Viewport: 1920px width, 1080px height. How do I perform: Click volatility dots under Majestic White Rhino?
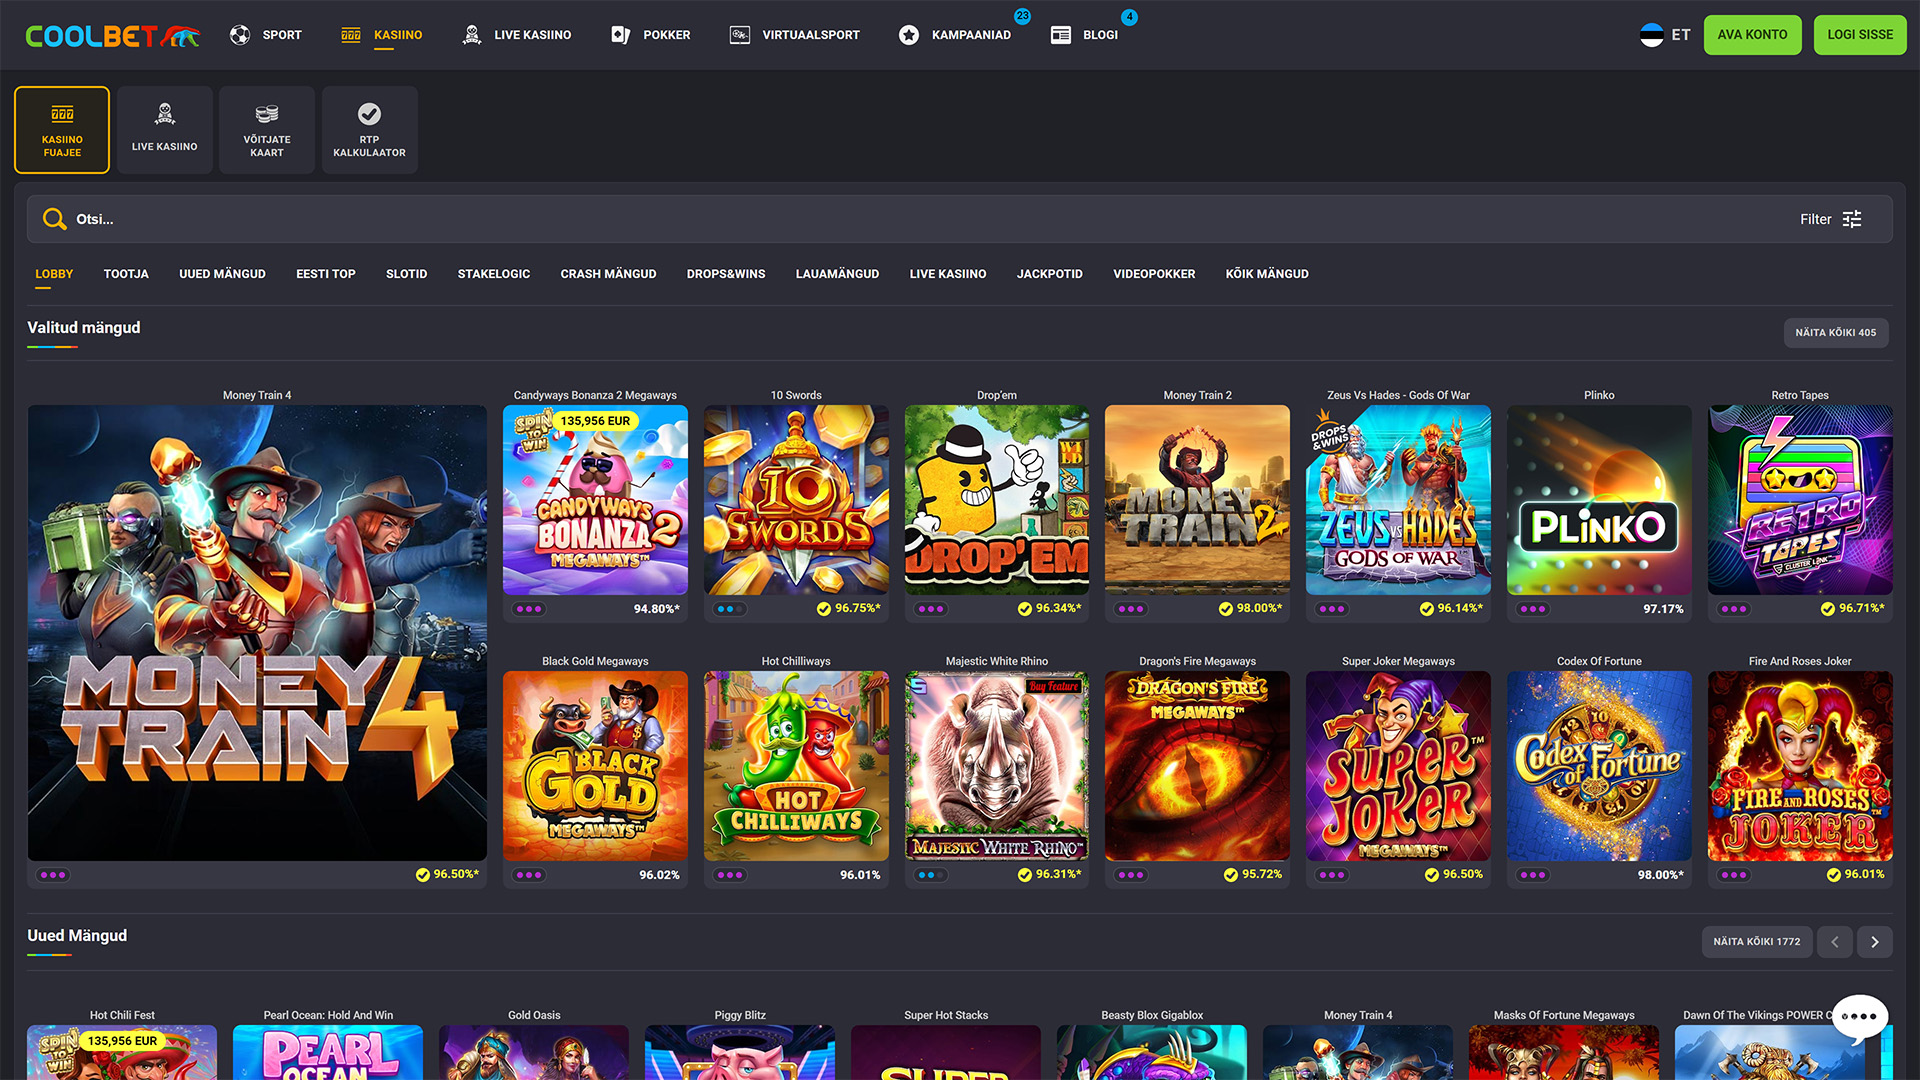click(x=931, y=875)
